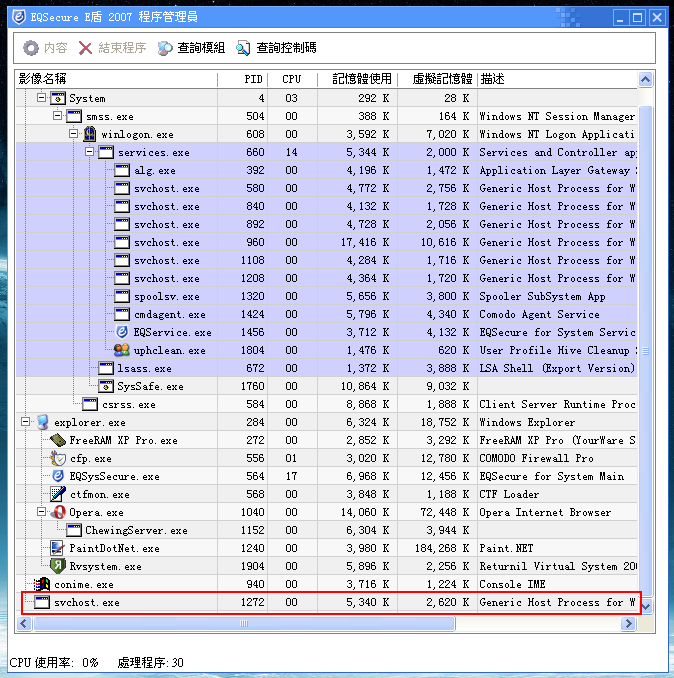Viewport: 674px width, 678px height.
Task: Open 查詢模組 module query
Action: tap(191, 48)
